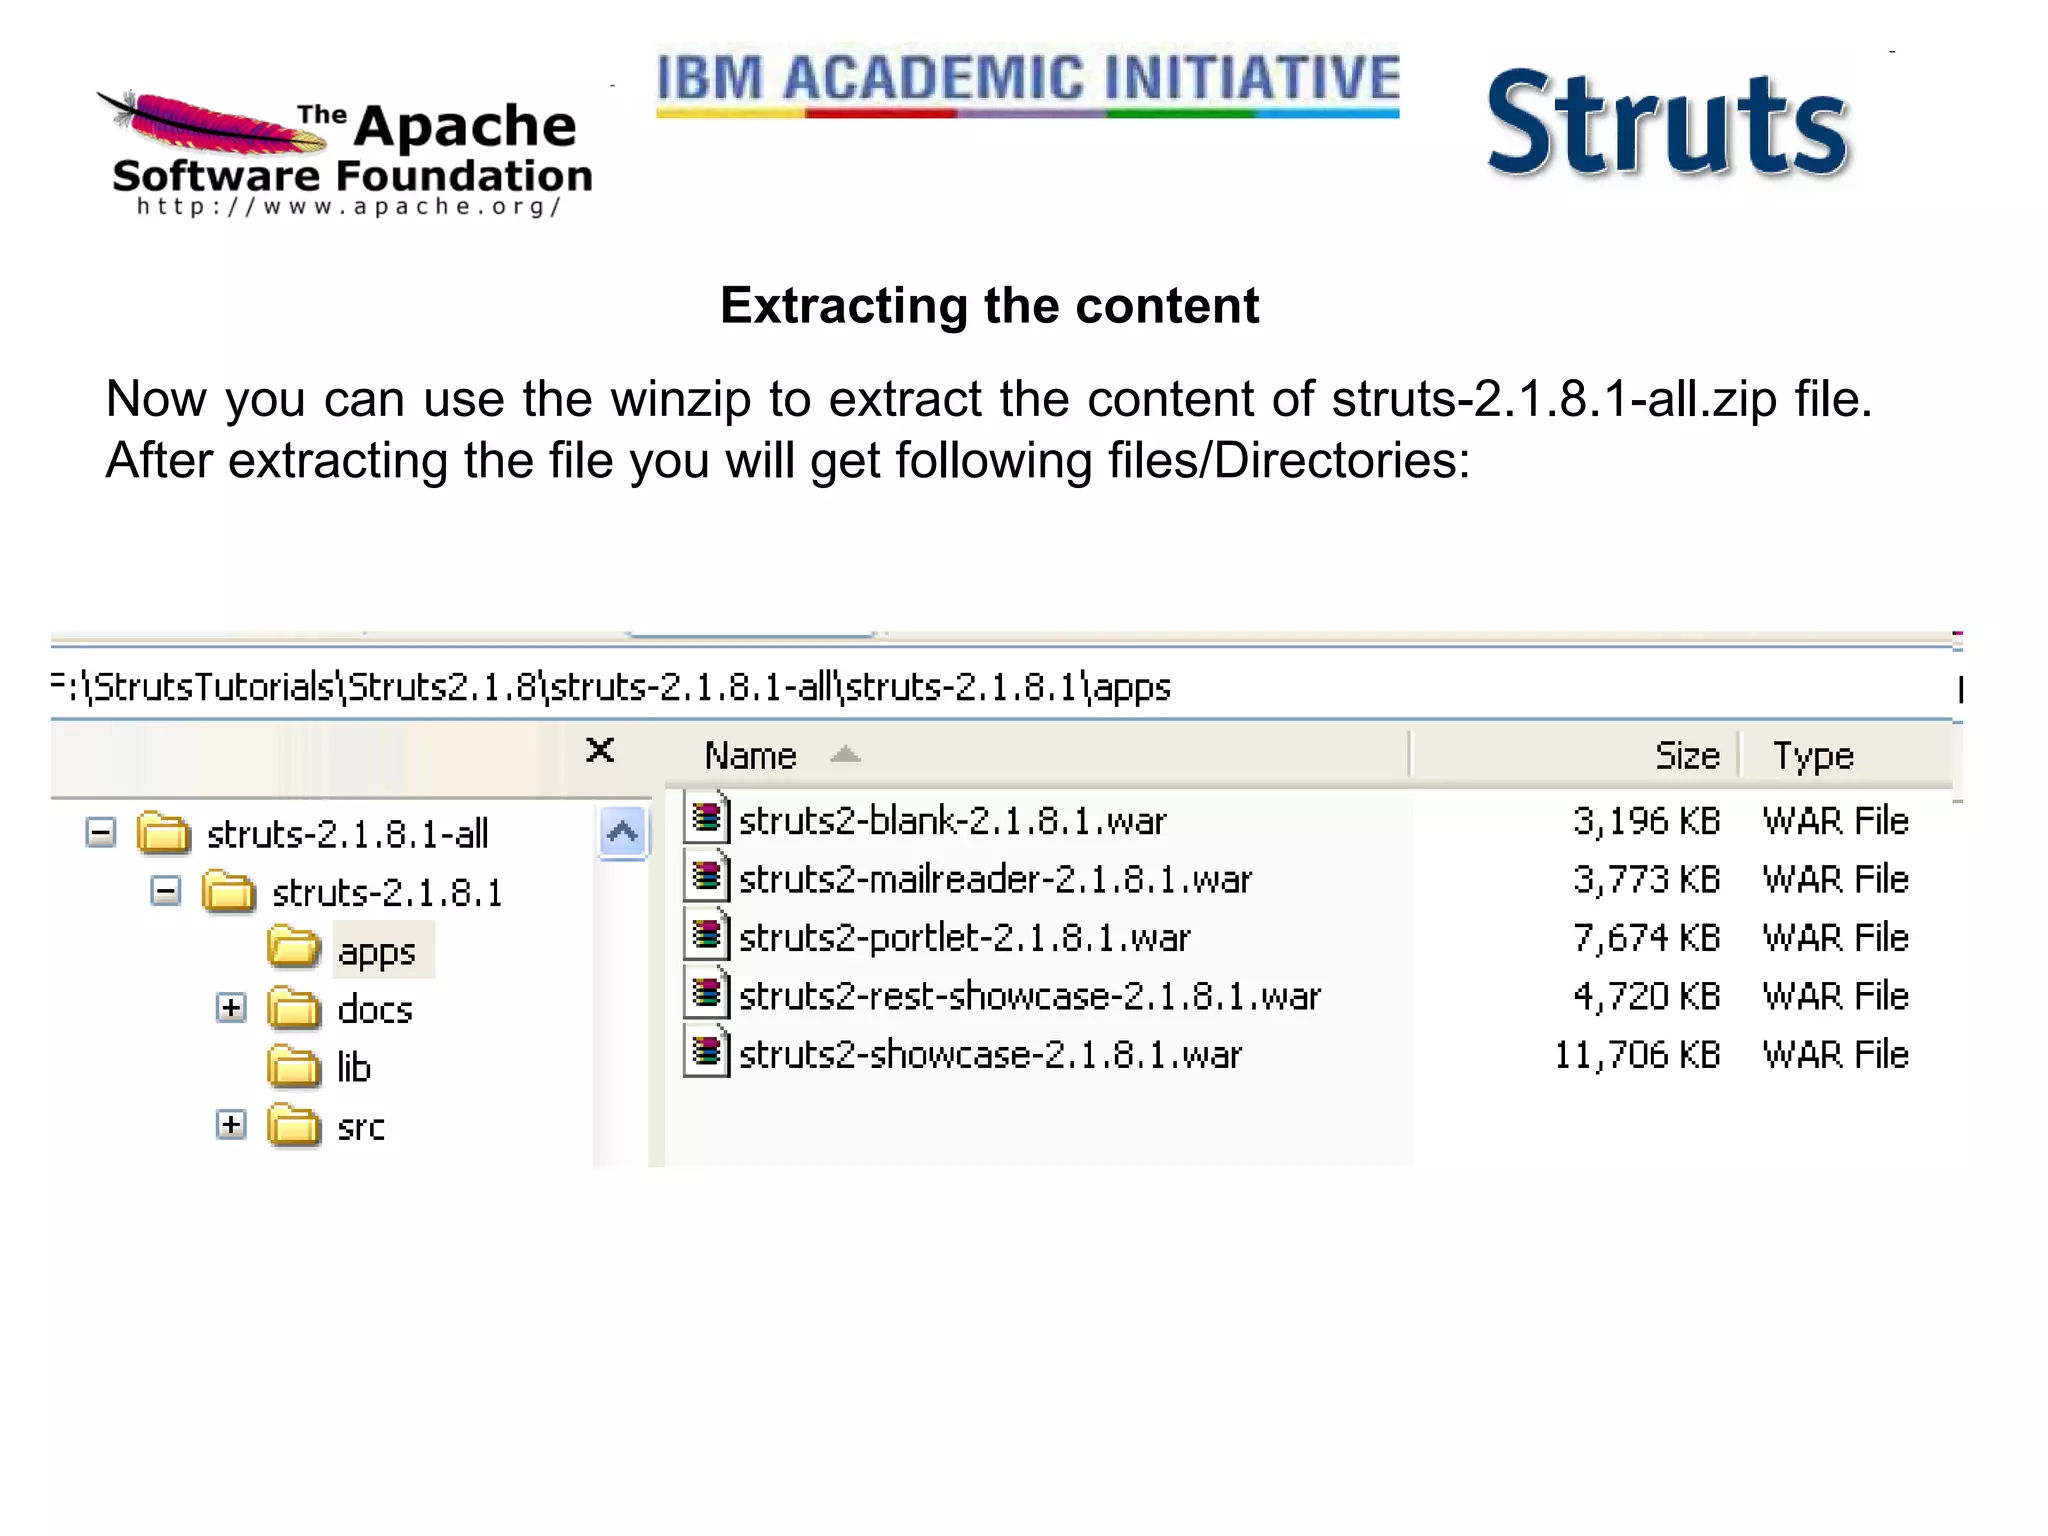2048x1536 pixels.
Task: Click the struts2-blank WAR file icon
Action: pos(707,818)
